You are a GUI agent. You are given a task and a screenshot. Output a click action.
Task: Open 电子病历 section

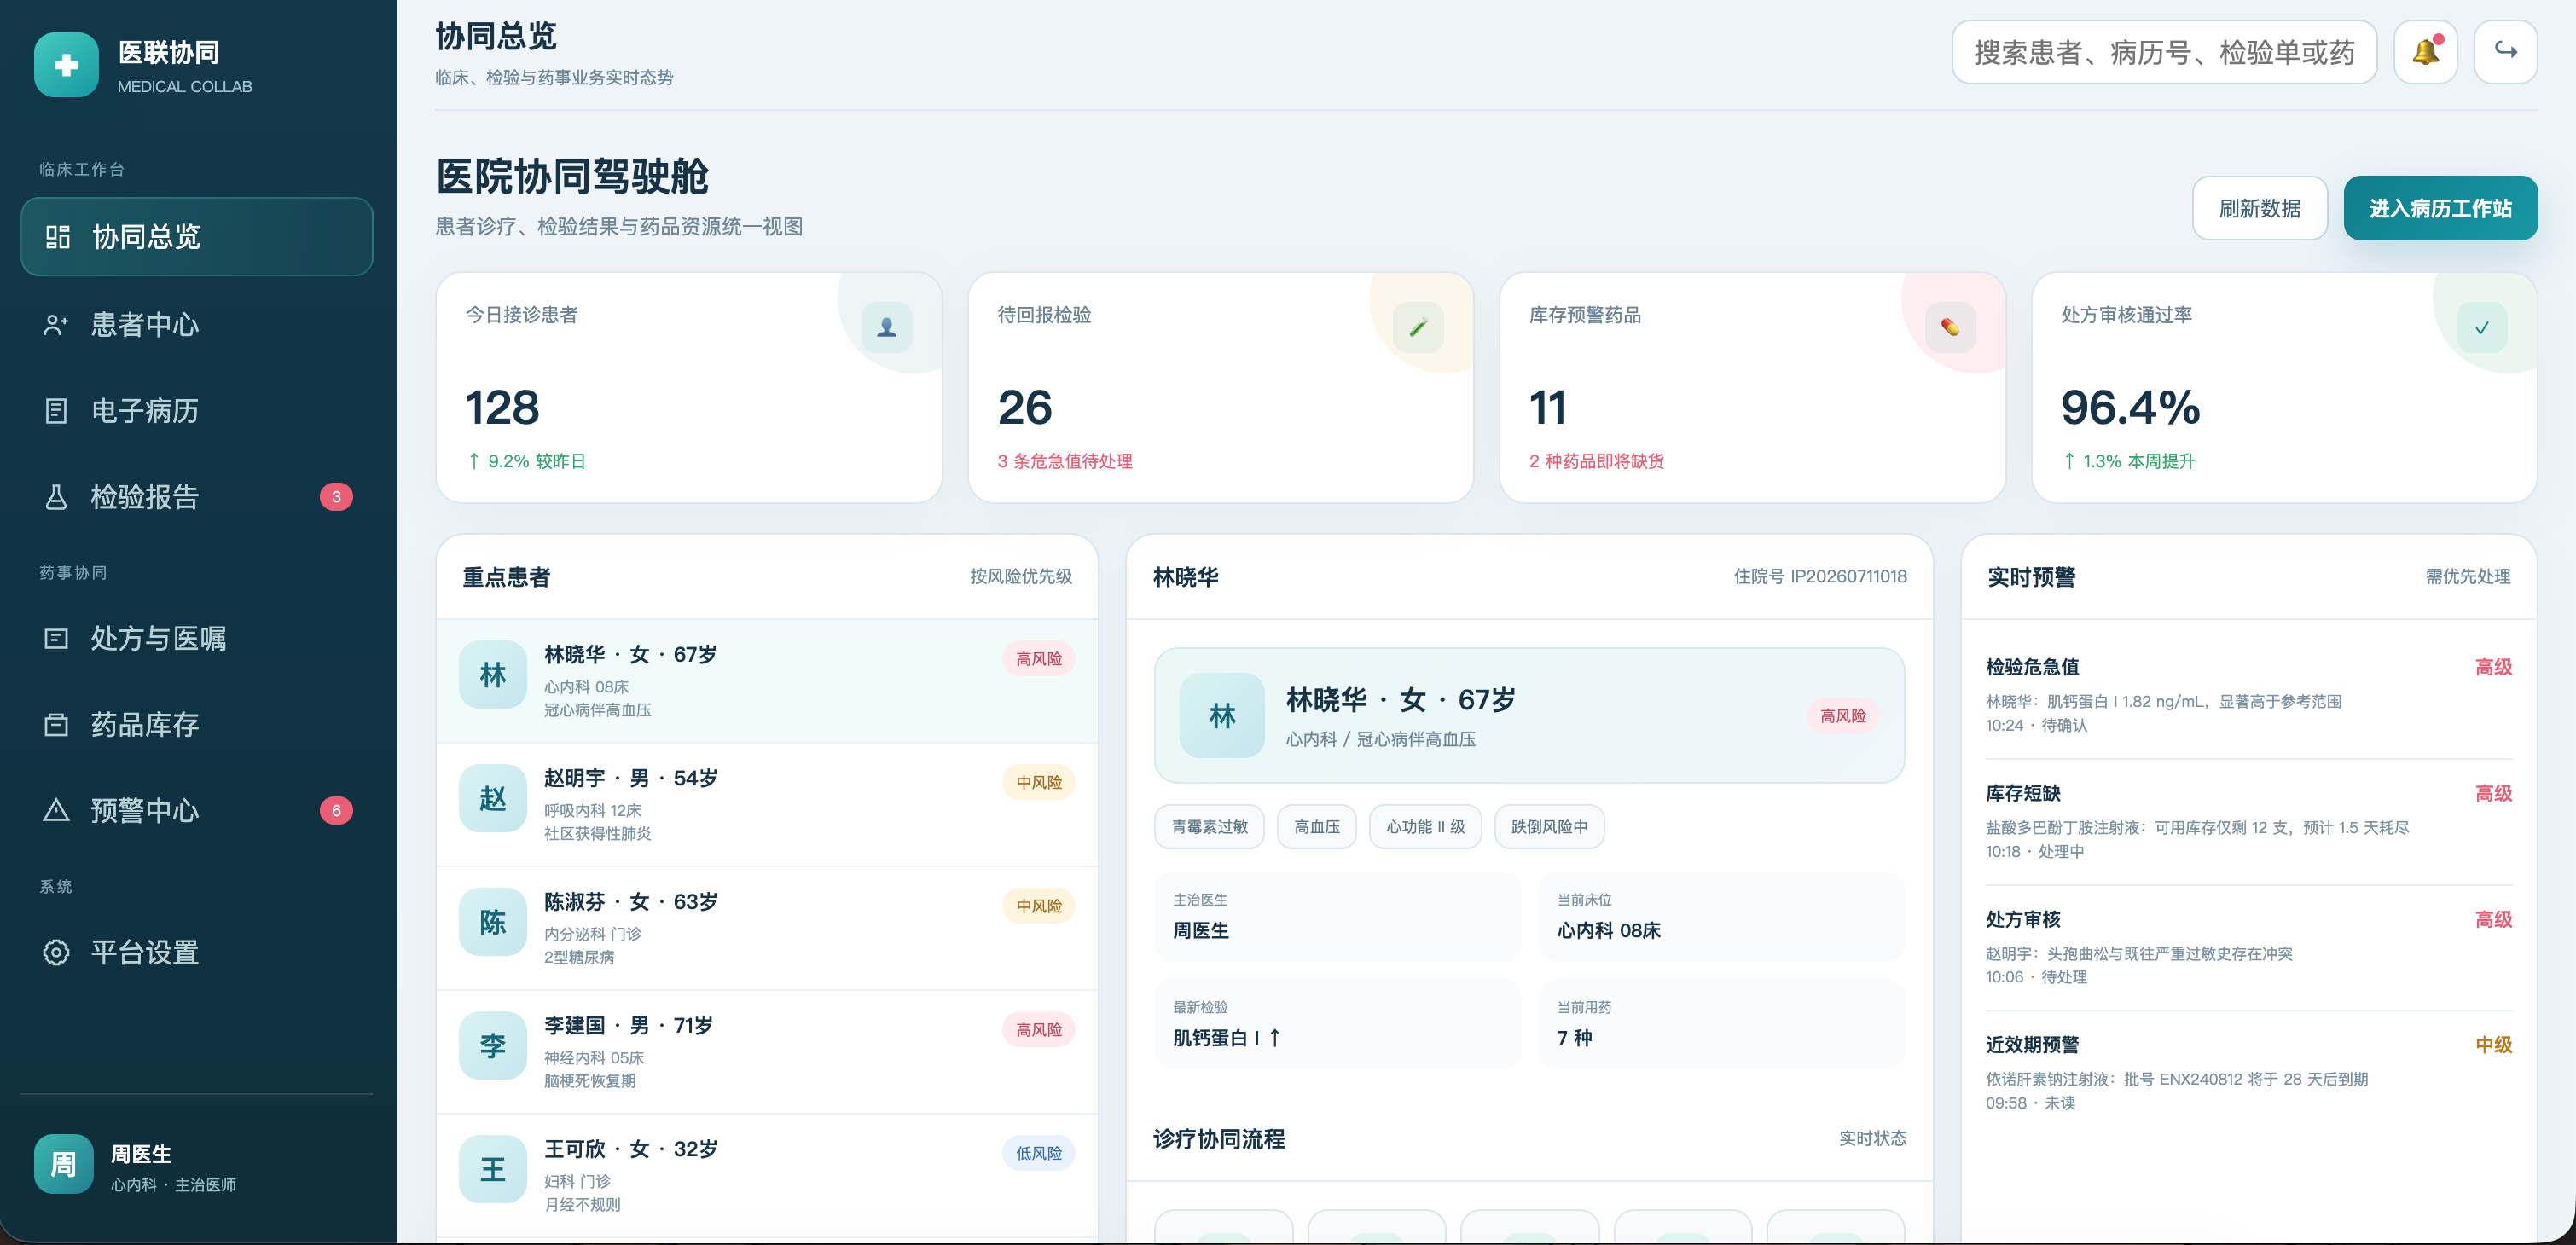pyautogui.click(x=197, y=411)
